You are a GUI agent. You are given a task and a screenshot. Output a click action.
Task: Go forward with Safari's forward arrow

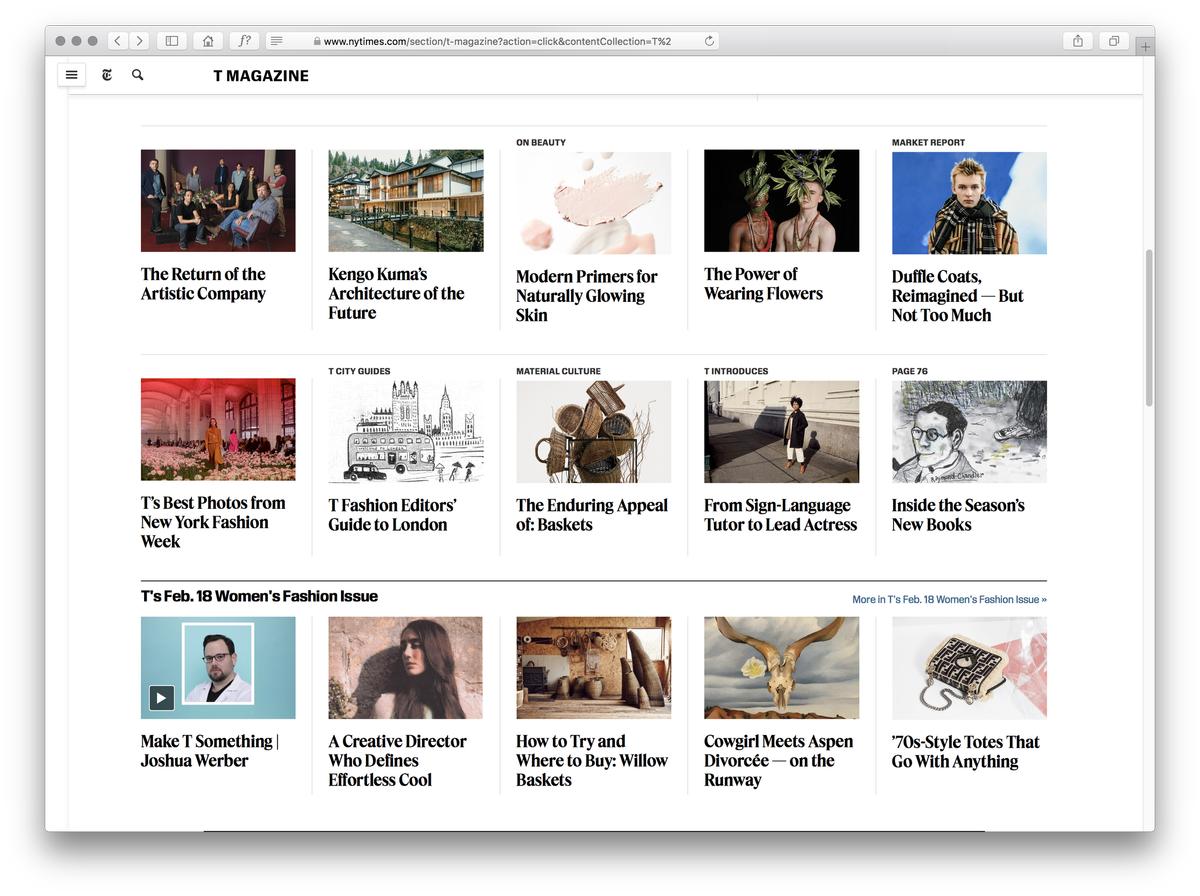pos(139,41)
